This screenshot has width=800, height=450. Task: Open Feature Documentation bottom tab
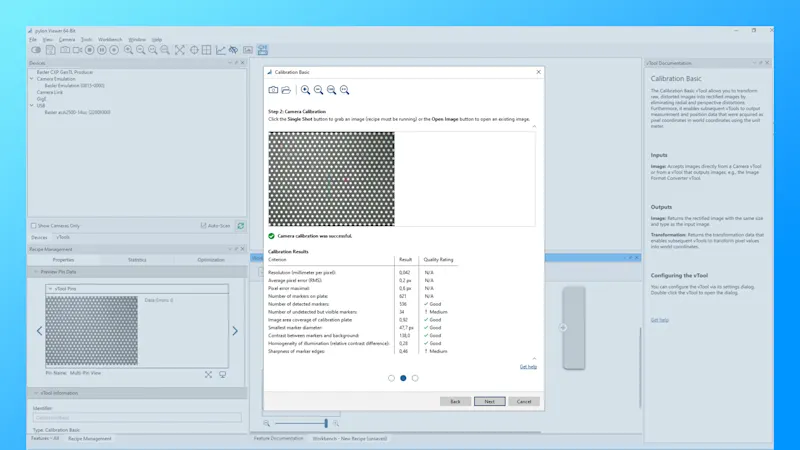tap(279, 438)
